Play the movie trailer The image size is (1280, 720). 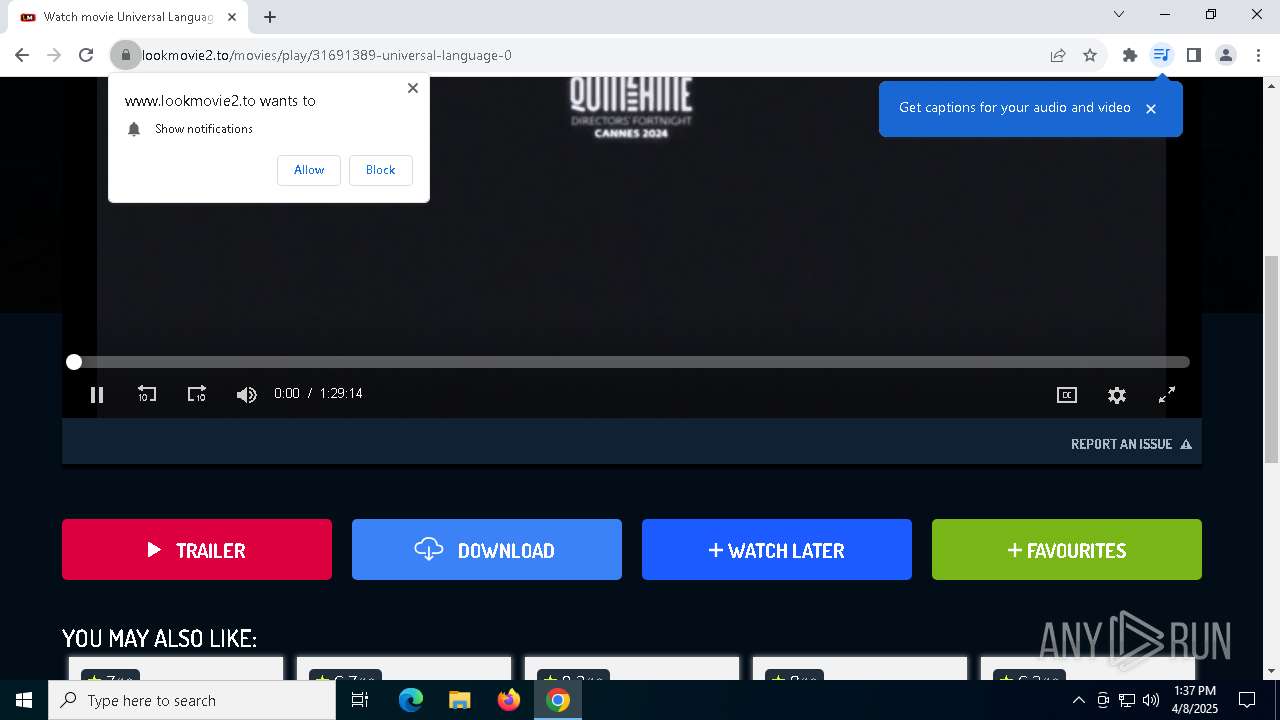[x=197, y=549]
